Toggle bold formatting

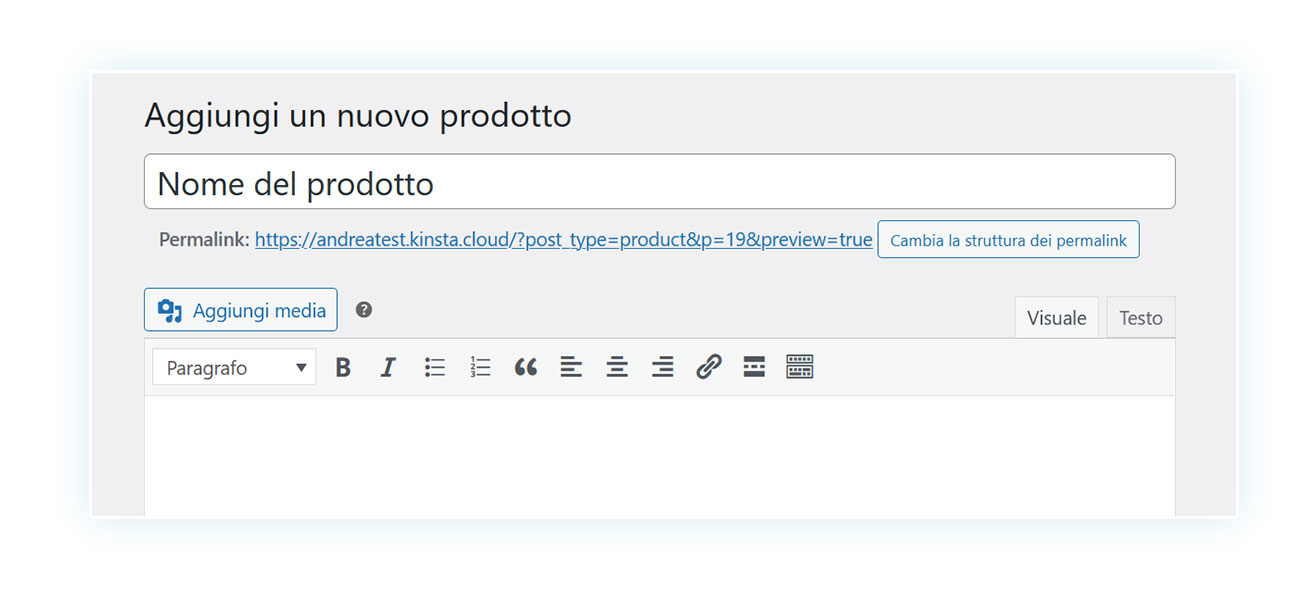343,367
